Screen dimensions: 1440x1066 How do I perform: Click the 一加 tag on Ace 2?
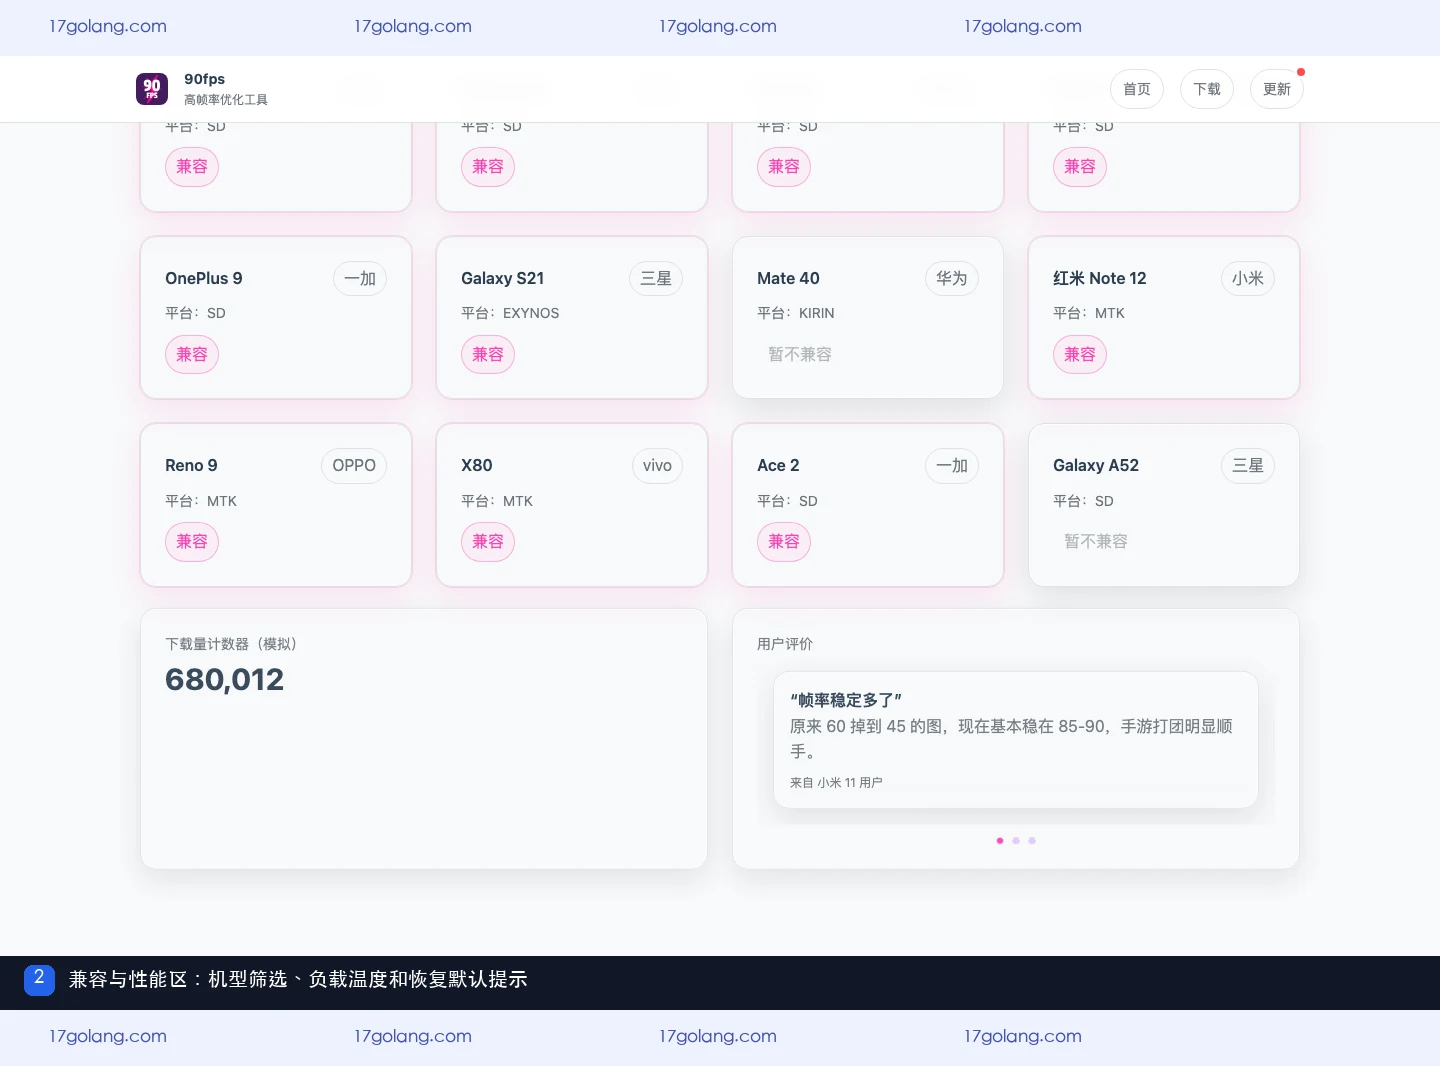point(952,465)
